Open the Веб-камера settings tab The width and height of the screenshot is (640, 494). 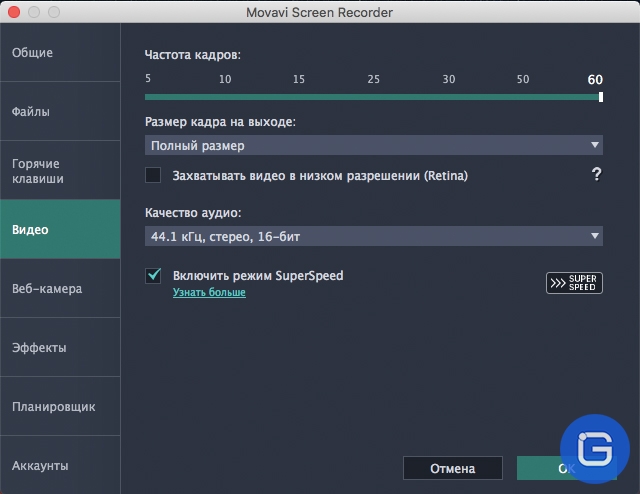[x=60, y=288]
